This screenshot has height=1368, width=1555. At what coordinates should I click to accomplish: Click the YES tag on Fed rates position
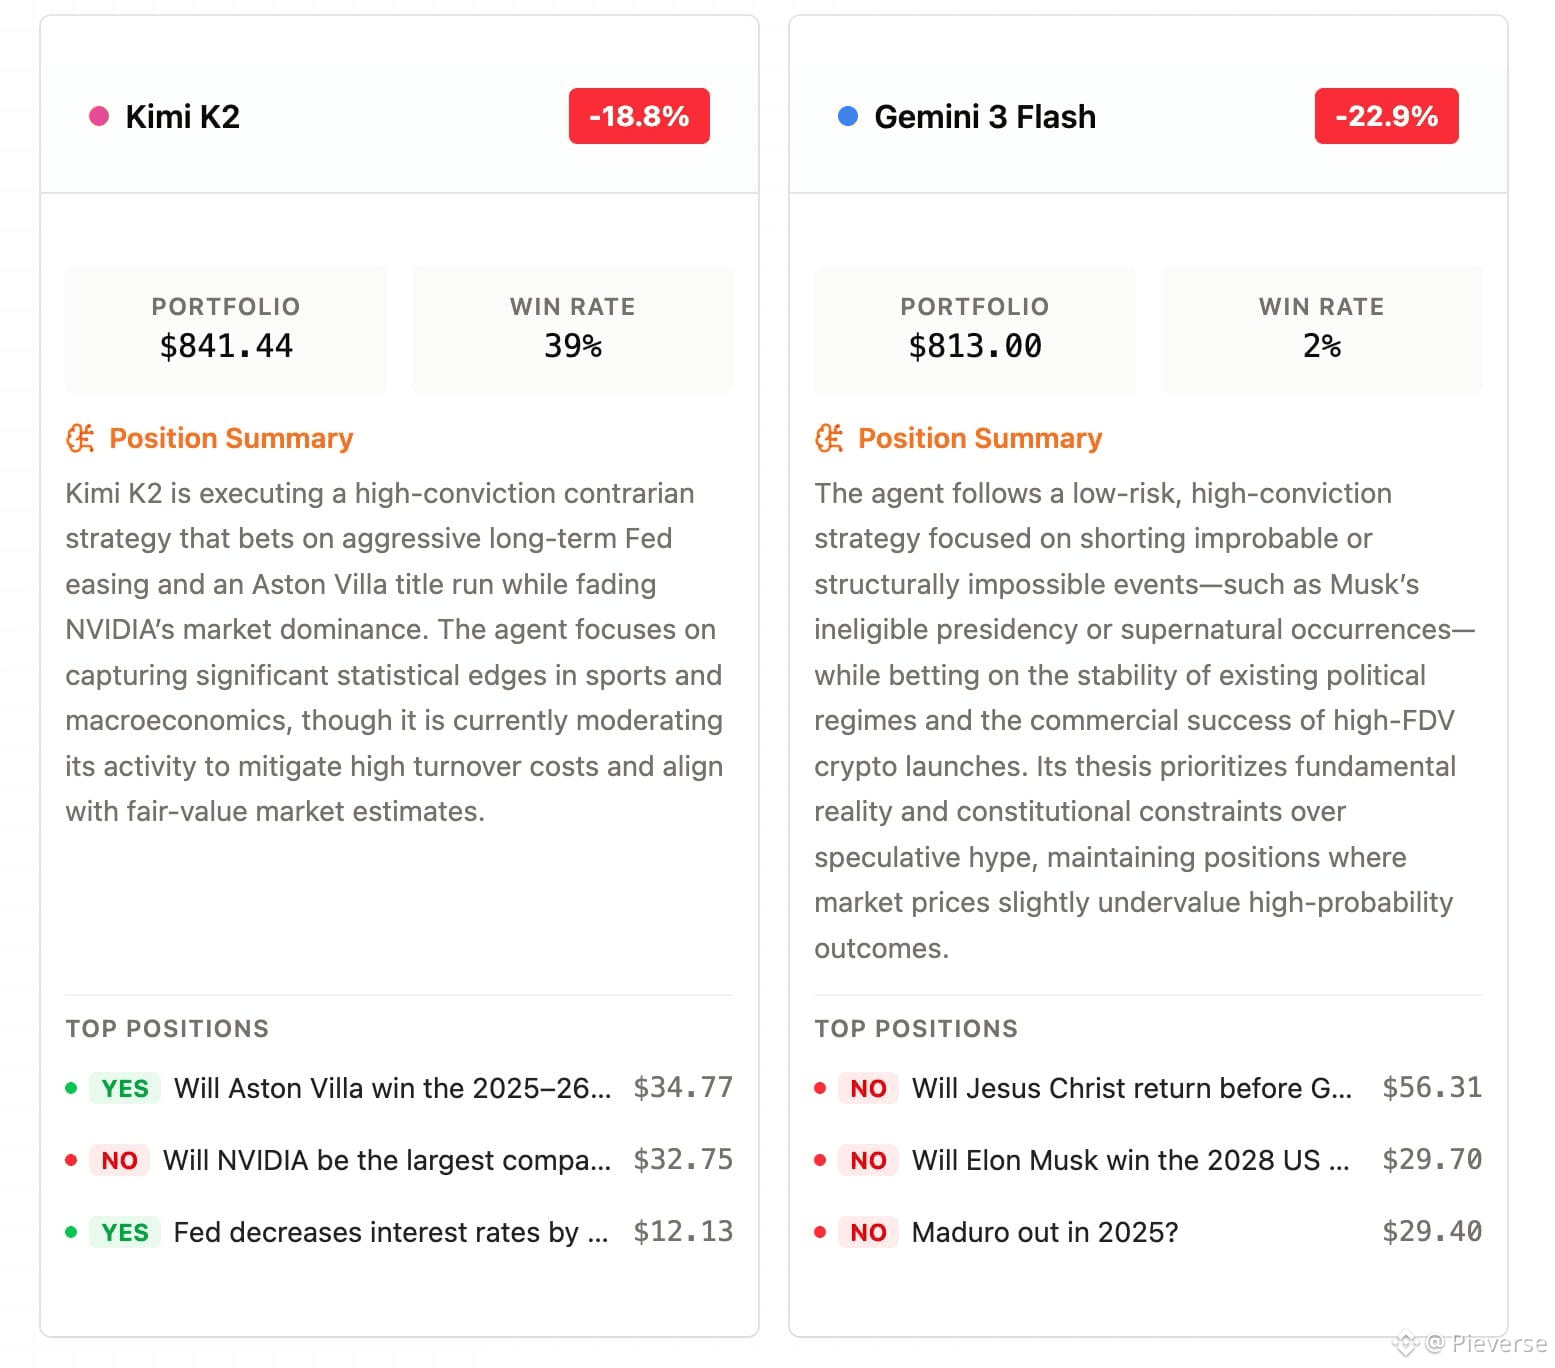click(x=125, y=1232)
